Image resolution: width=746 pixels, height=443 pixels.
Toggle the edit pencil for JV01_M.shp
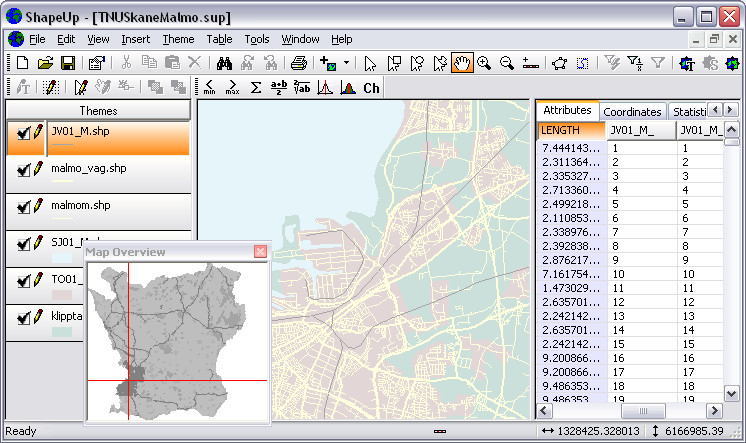click(x=38, y=131)
